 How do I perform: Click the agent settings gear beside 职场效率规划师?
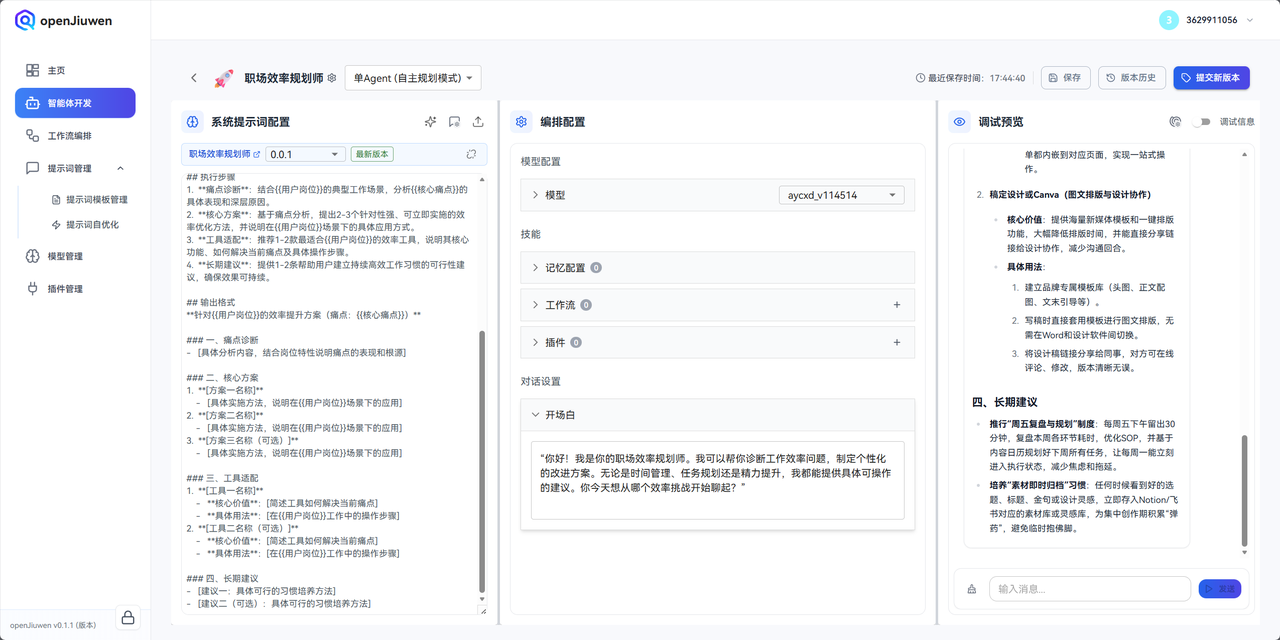tap(330, 77)
